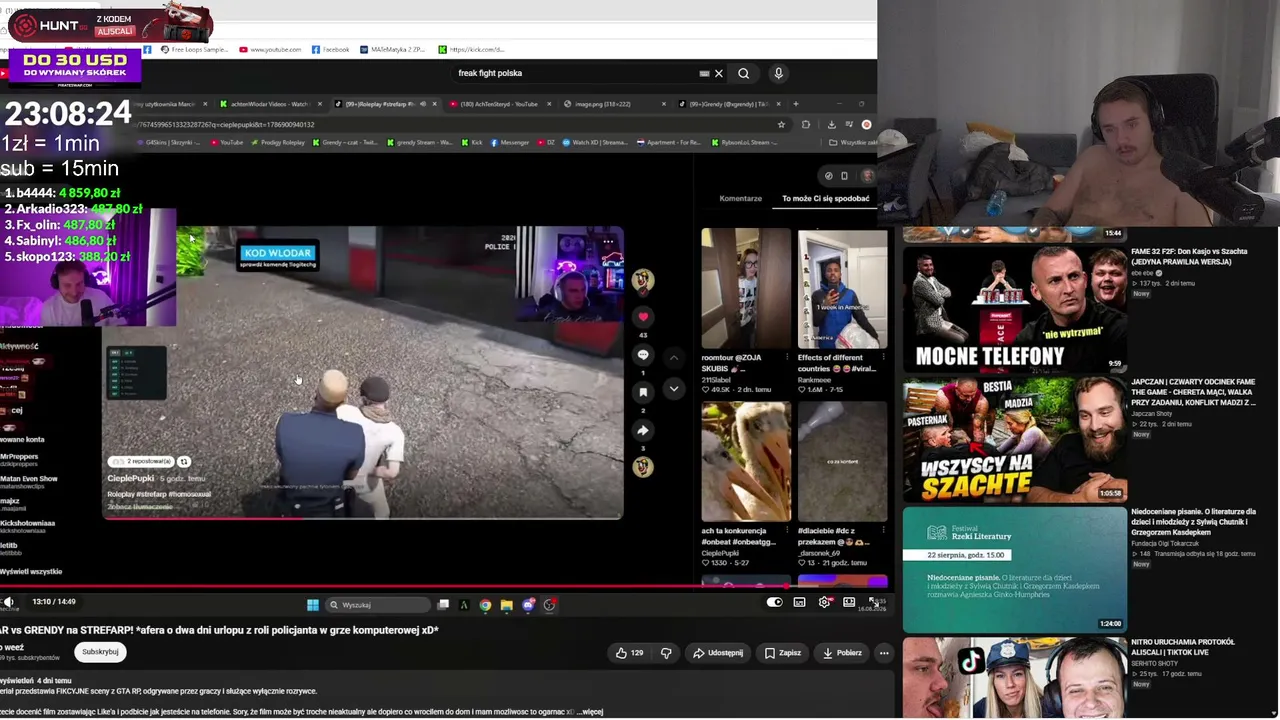Open File Explorer from the in-video taskbar

[506, 605]
